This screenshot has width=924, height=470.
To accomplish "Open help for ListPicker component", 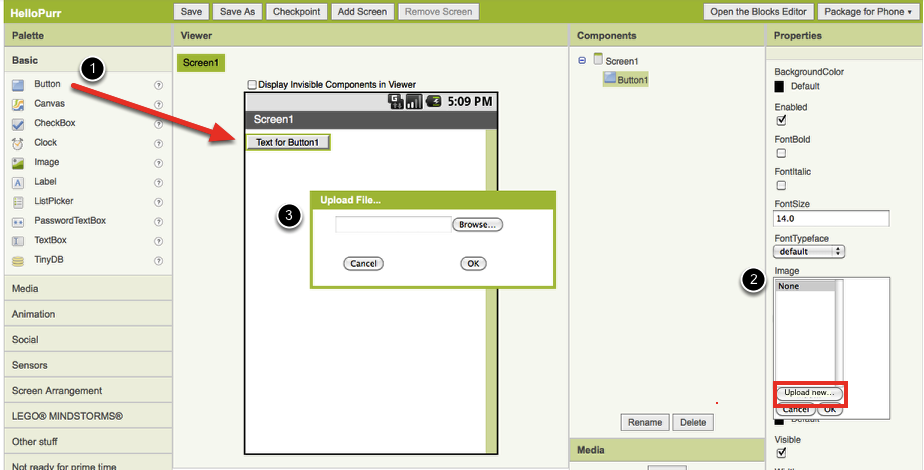I will [x=158, y=202].
